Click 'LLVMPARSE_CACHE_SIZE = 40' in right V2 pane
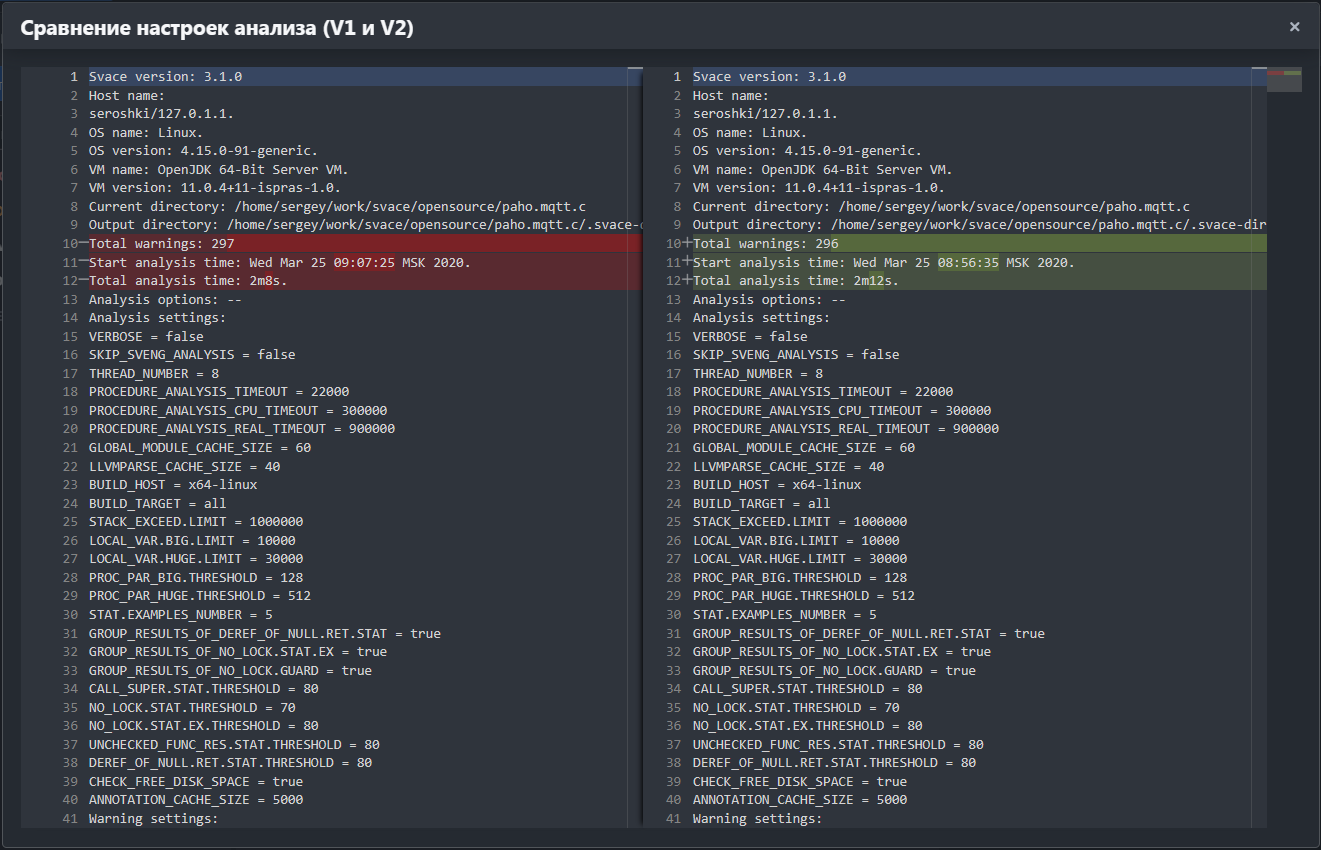The height and width of the screenshot is (850, 1321). pyautogui.click(x=789, y=466)
